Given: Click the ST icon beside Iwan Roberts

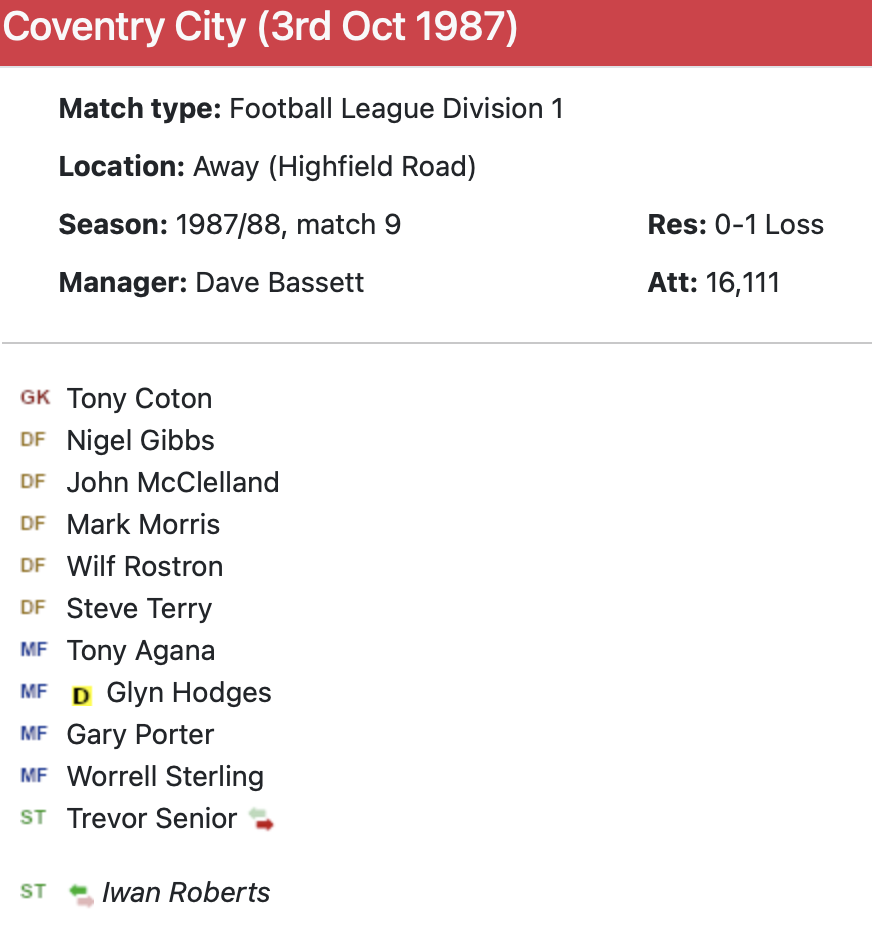Looking at the screenshot, I should pyautogui.click(x=33, y=891).
